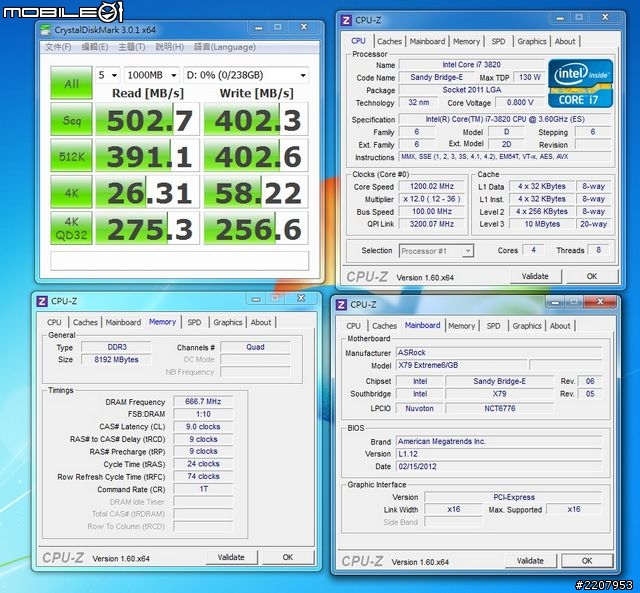640x593 pixels.
Task: Click OK in the Mainboard window
Action: coord(587,561)
